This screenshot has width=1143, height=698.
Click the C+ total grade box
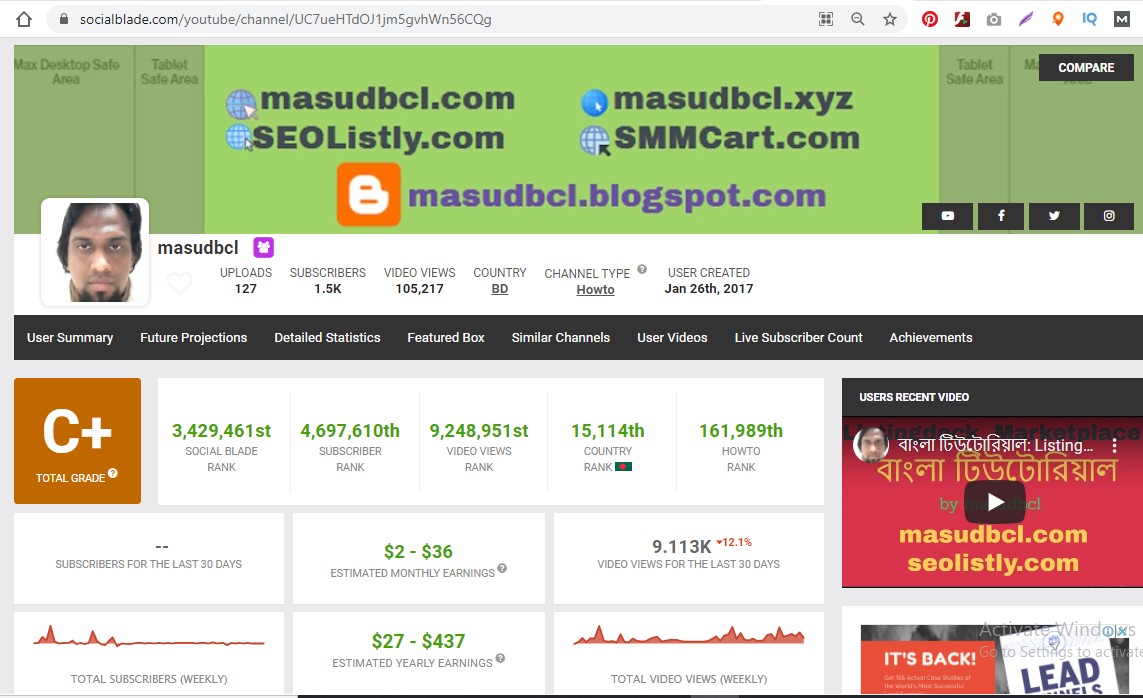point(77,441)
